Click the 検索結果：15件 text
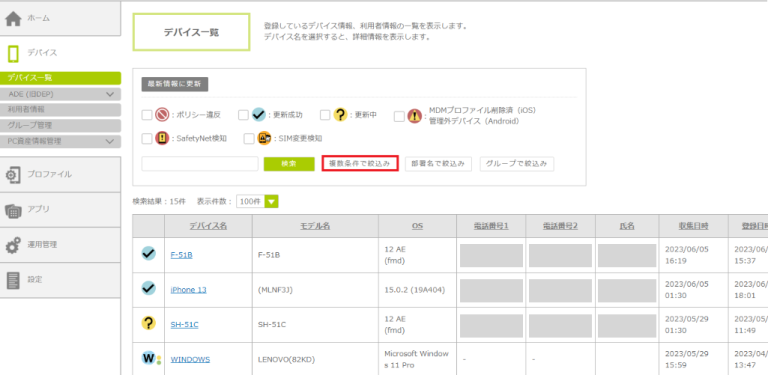 (159, 202)
